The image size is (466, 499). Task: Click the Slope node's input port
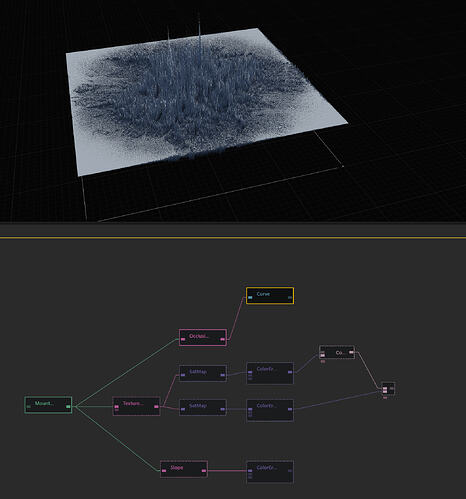click(164, 471)
